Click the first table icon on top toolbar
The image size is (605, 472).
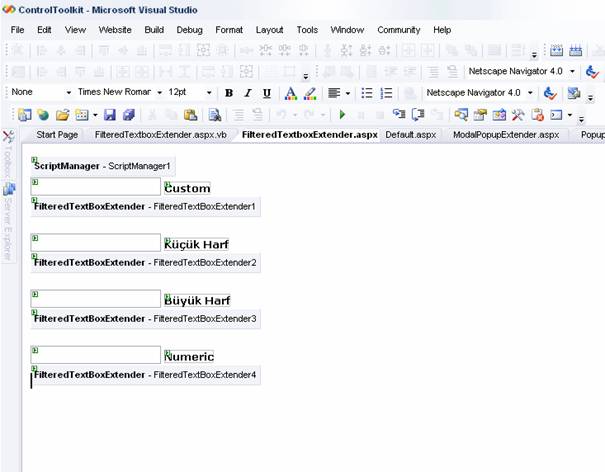click(x=556, y=50)
